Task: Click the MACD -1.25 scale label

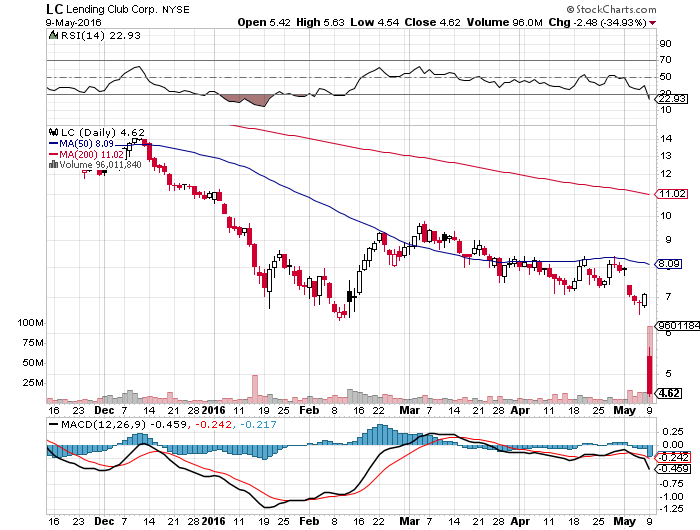Action: click(x=671, y=509)
